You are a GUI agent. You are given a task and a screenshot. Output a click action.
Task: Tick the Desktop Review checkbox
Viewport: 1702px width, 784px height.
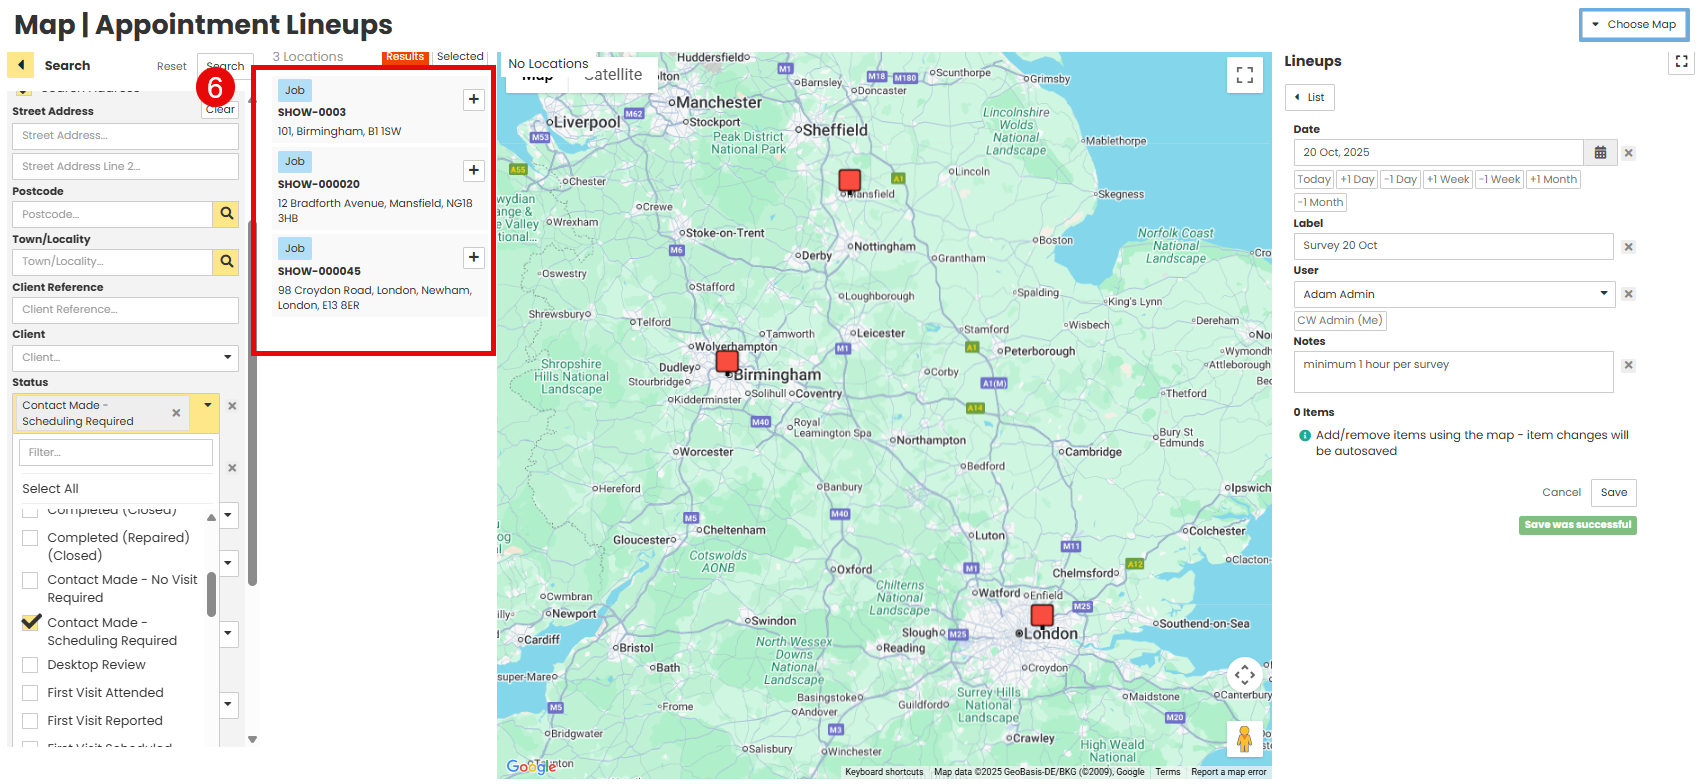click(30, 665)
